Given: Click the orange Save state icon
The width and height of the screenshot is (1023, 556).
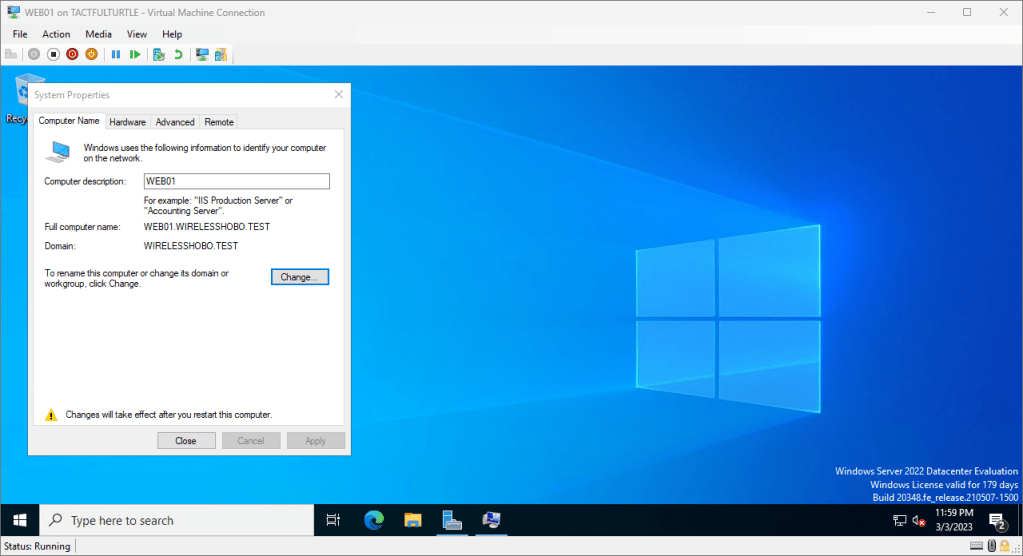Looking at the screenshot, I should [x=91, y=54].
